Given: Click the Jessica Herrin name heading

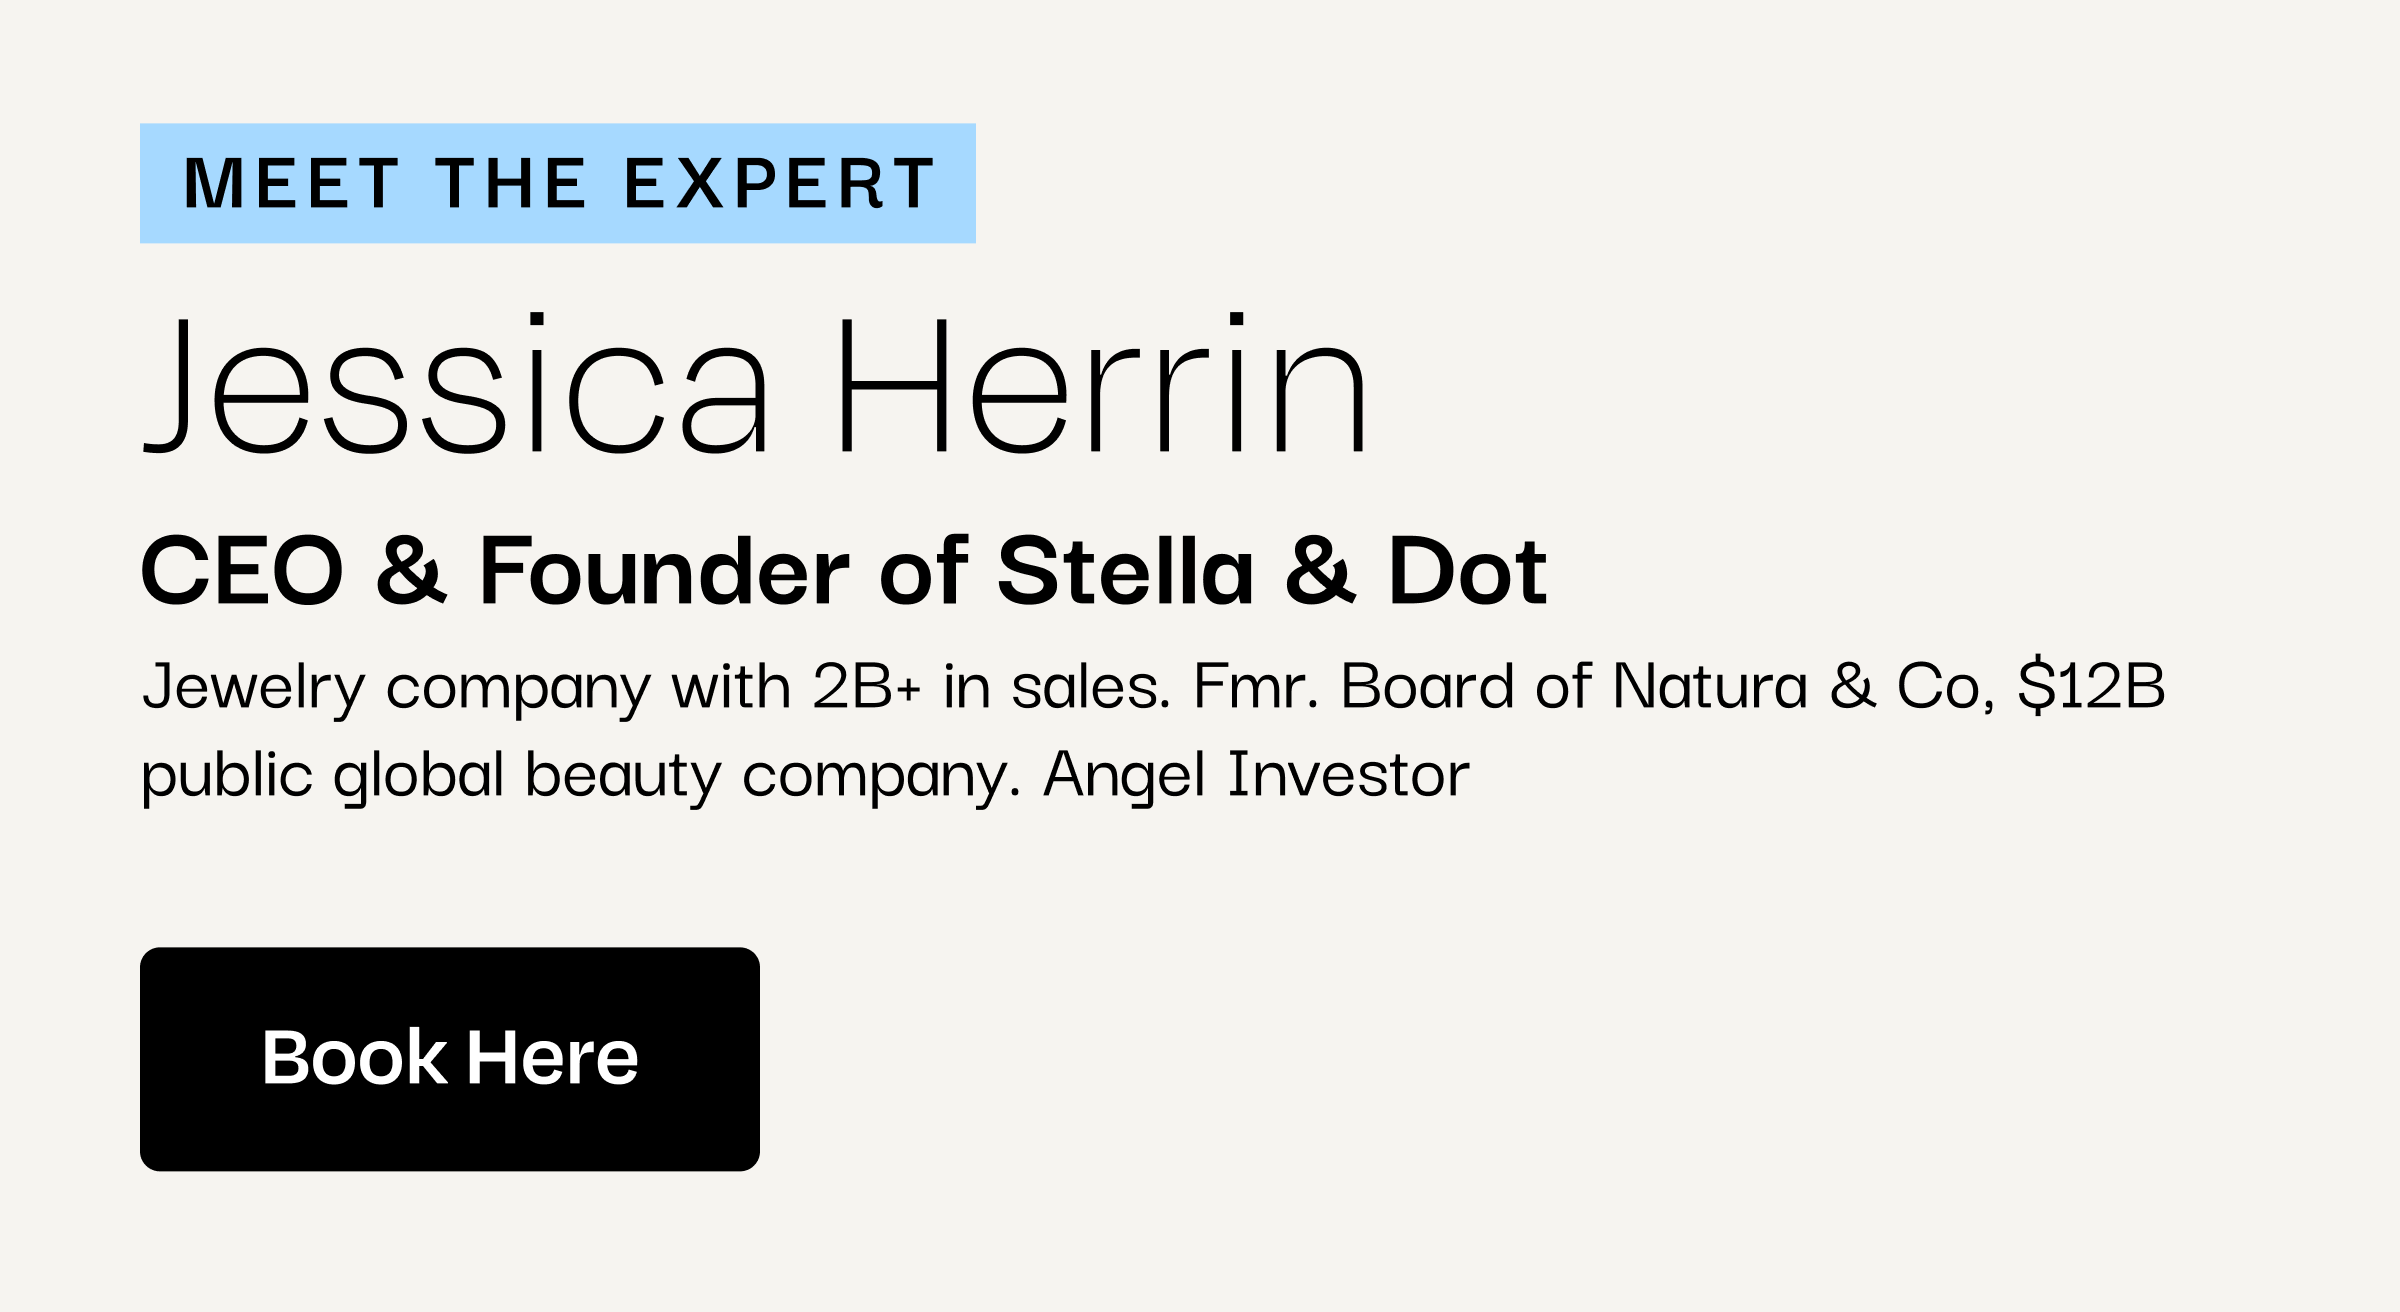Looking at the screenshot, I should [x=755, y=383].
